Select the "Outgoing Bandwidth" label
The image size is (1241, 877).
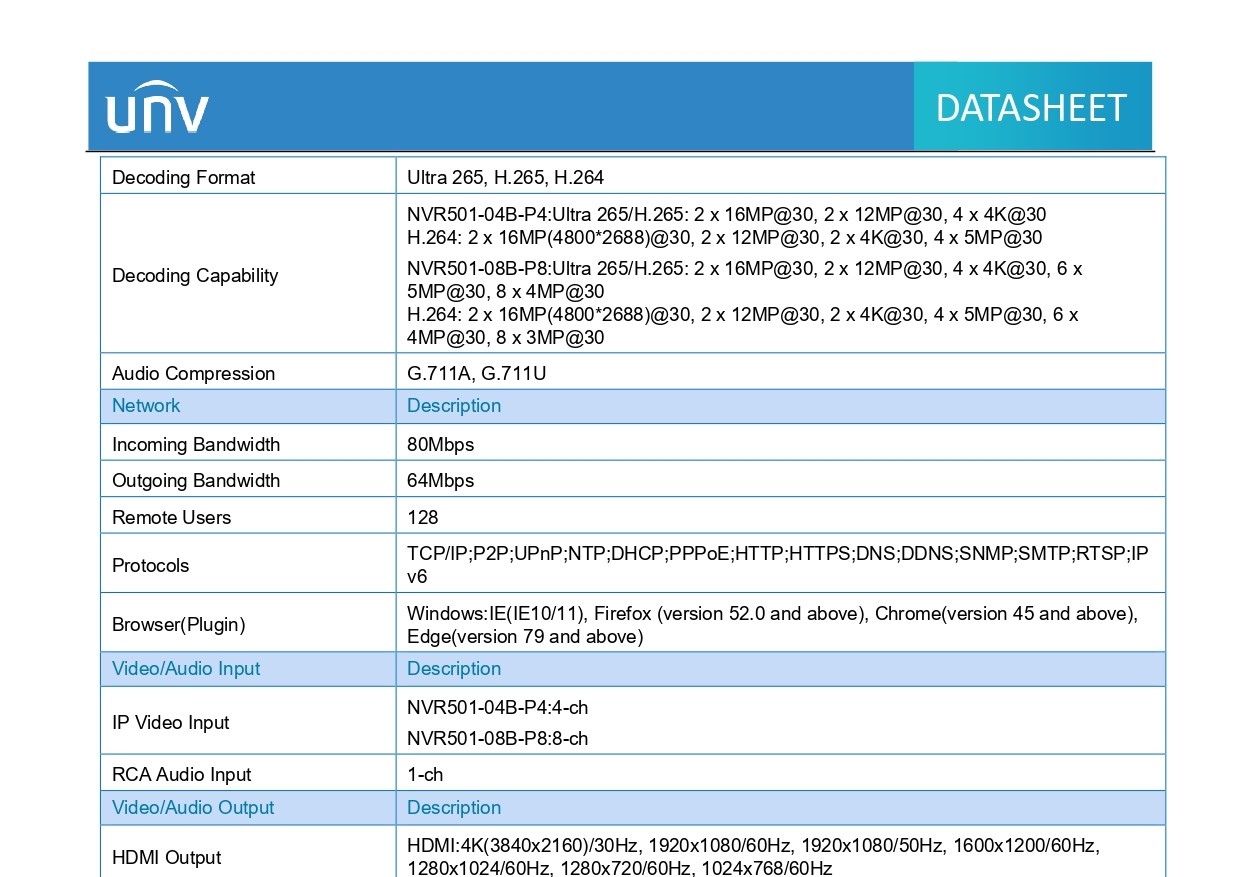[196, 481]
